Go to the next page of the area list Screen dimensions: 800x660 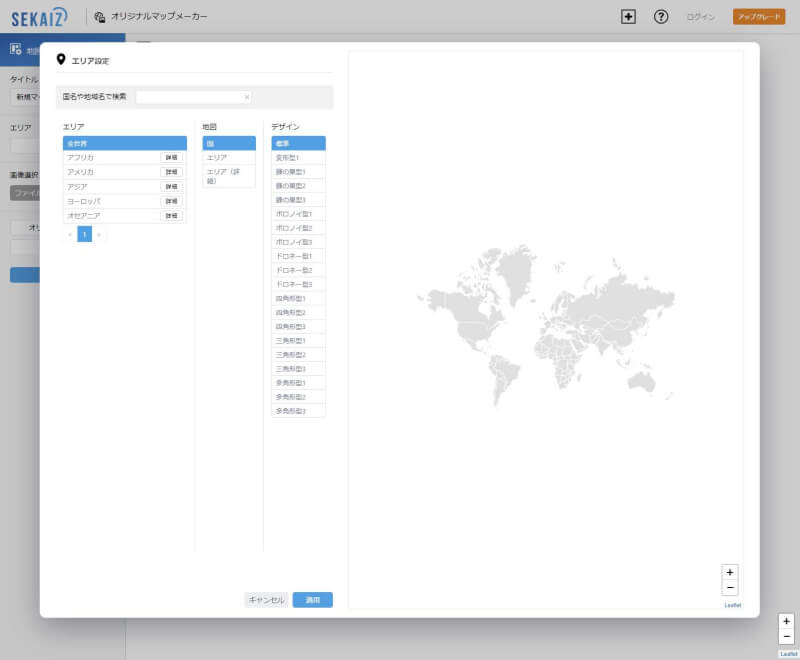coord(99,234)
